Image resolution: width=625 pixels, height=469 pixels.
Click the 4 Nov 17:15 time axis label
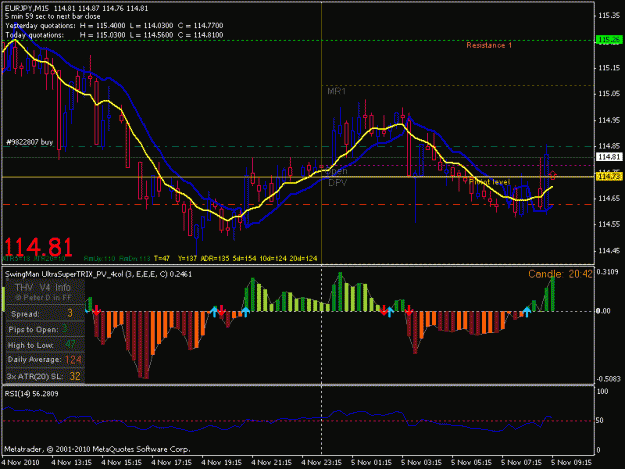pos(171,462)
